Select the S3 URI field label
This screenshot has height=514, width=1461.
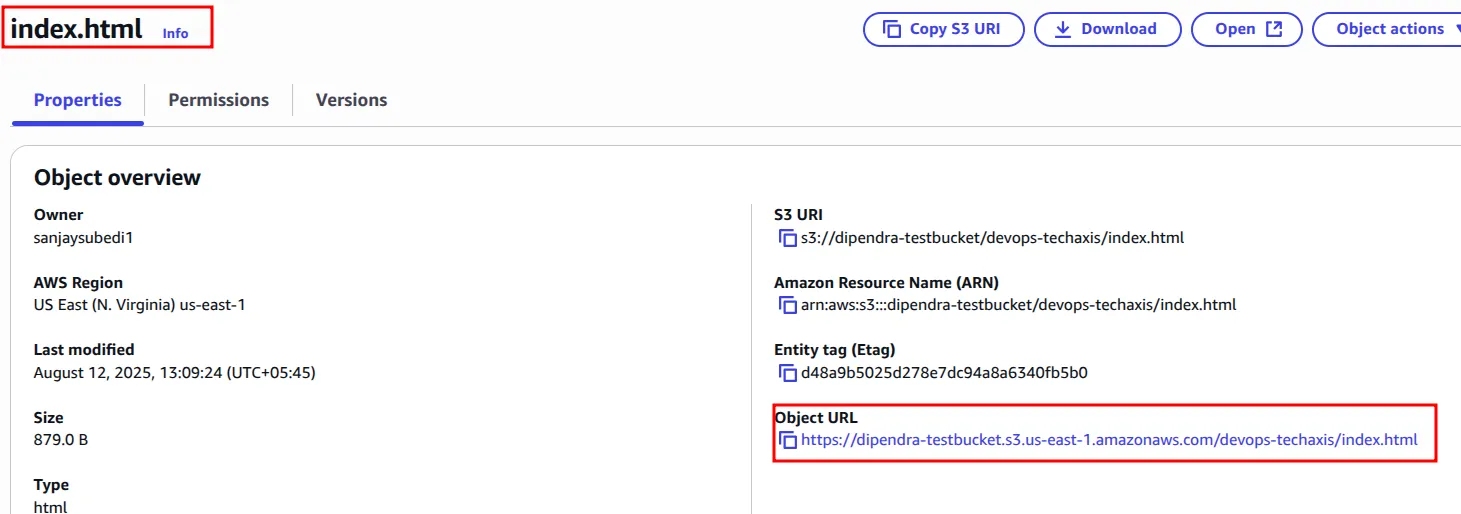pos(798,215)
